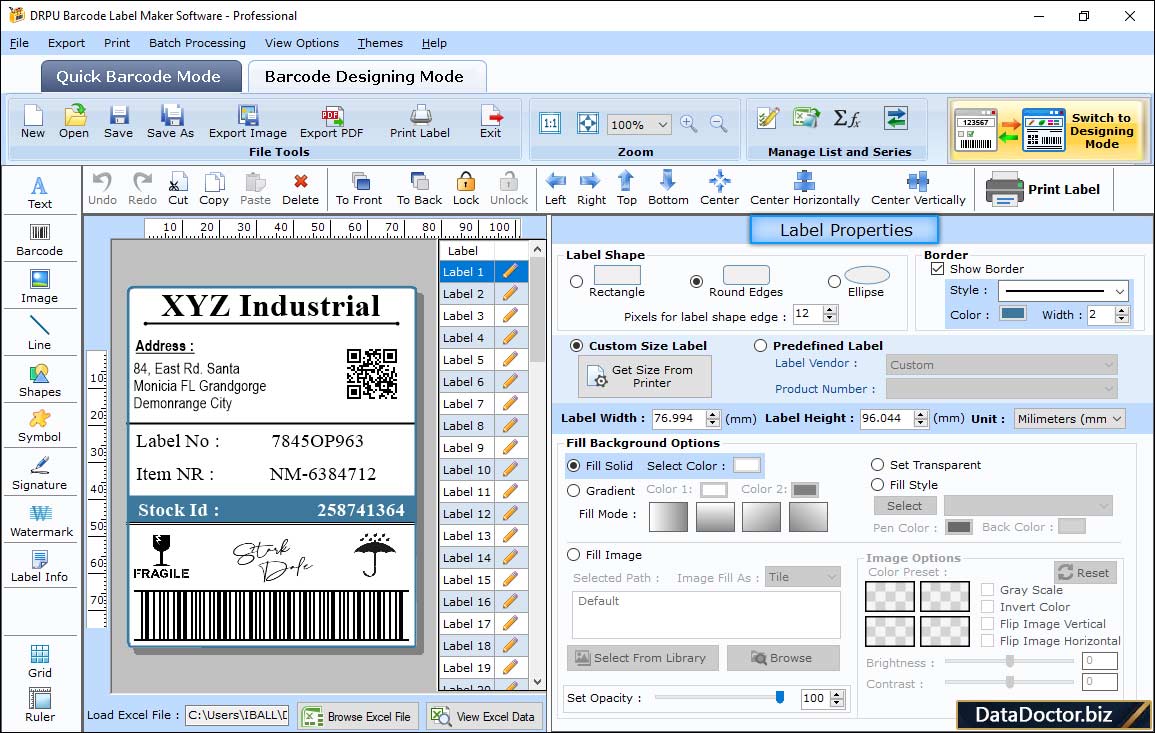Select Set Transparent option
Screen dimensions: 1155x733
pos(877,465)
